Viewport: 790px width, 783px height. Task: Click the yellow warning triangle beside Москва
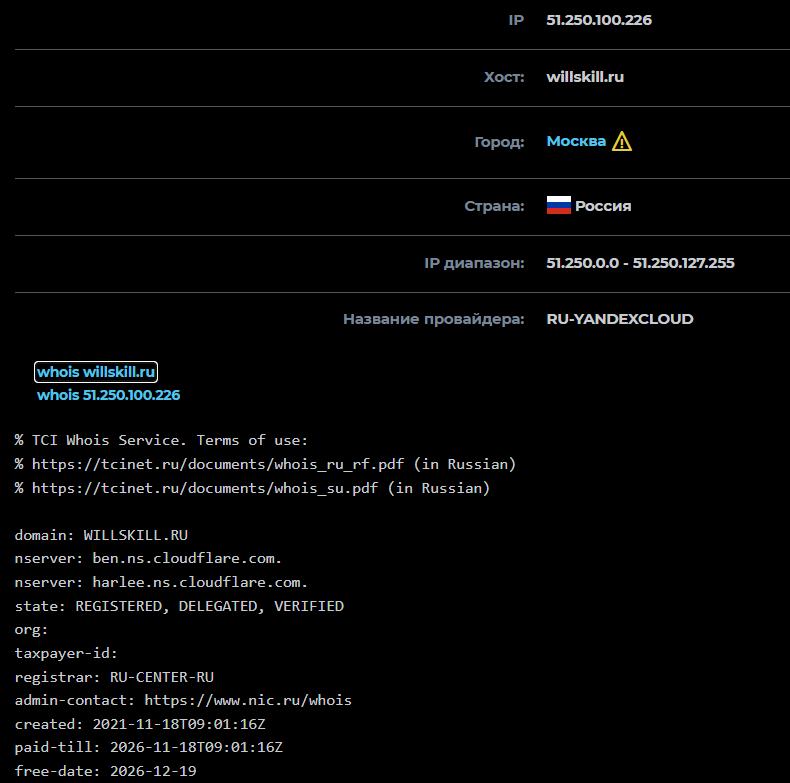[622, 142]
